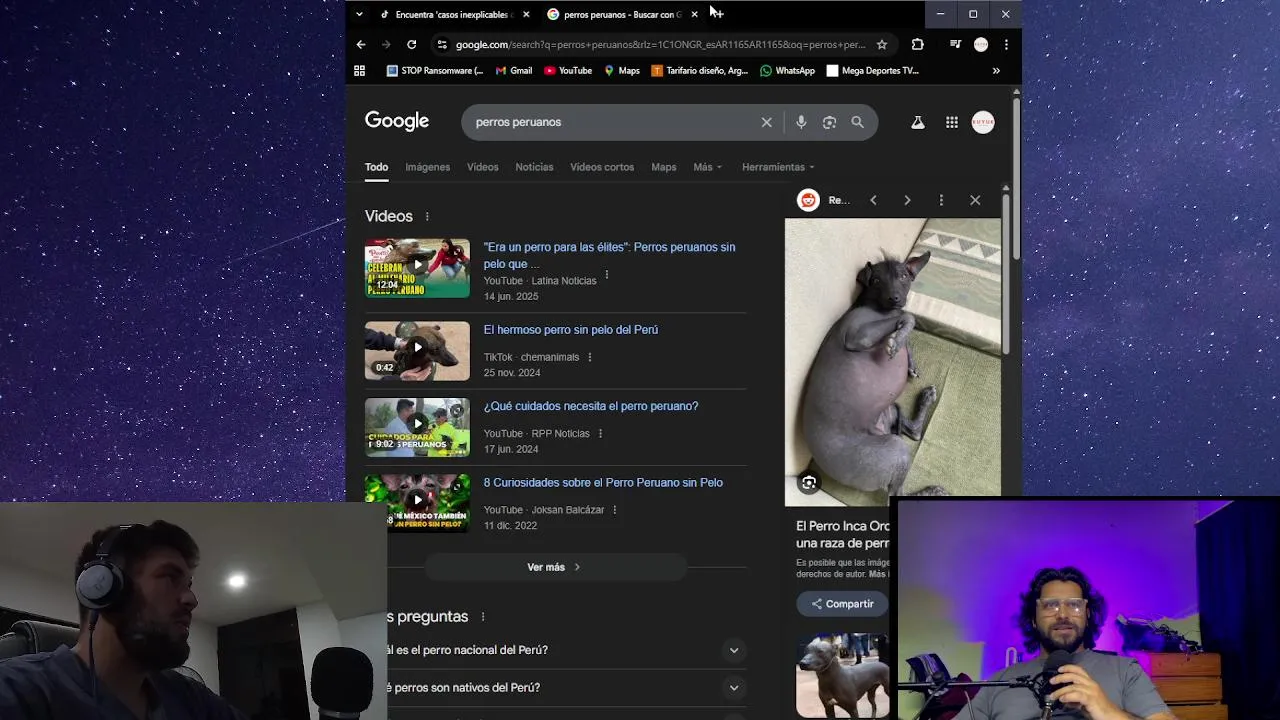Open the Tarifario diseño bookmark

[699, 71]
